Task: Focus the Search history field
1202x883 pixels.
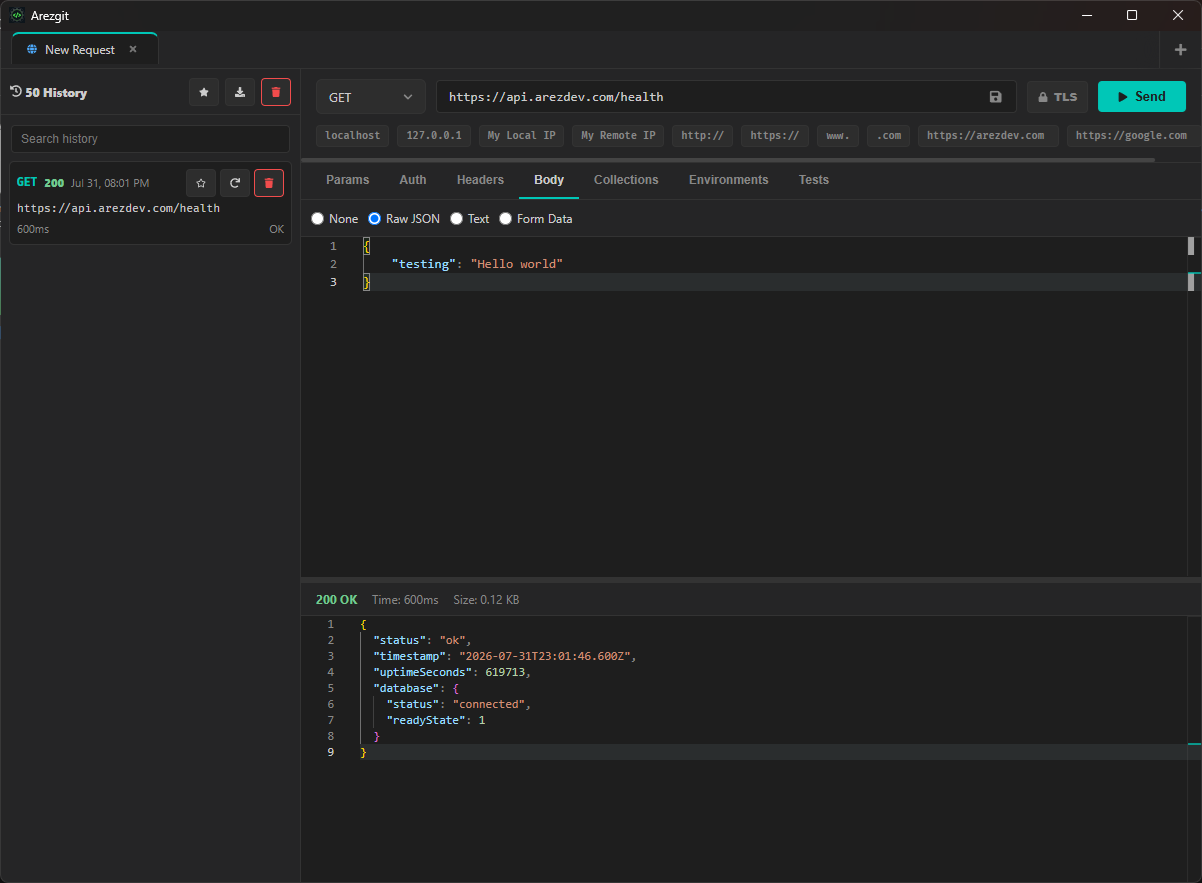Action: point(150,139)
